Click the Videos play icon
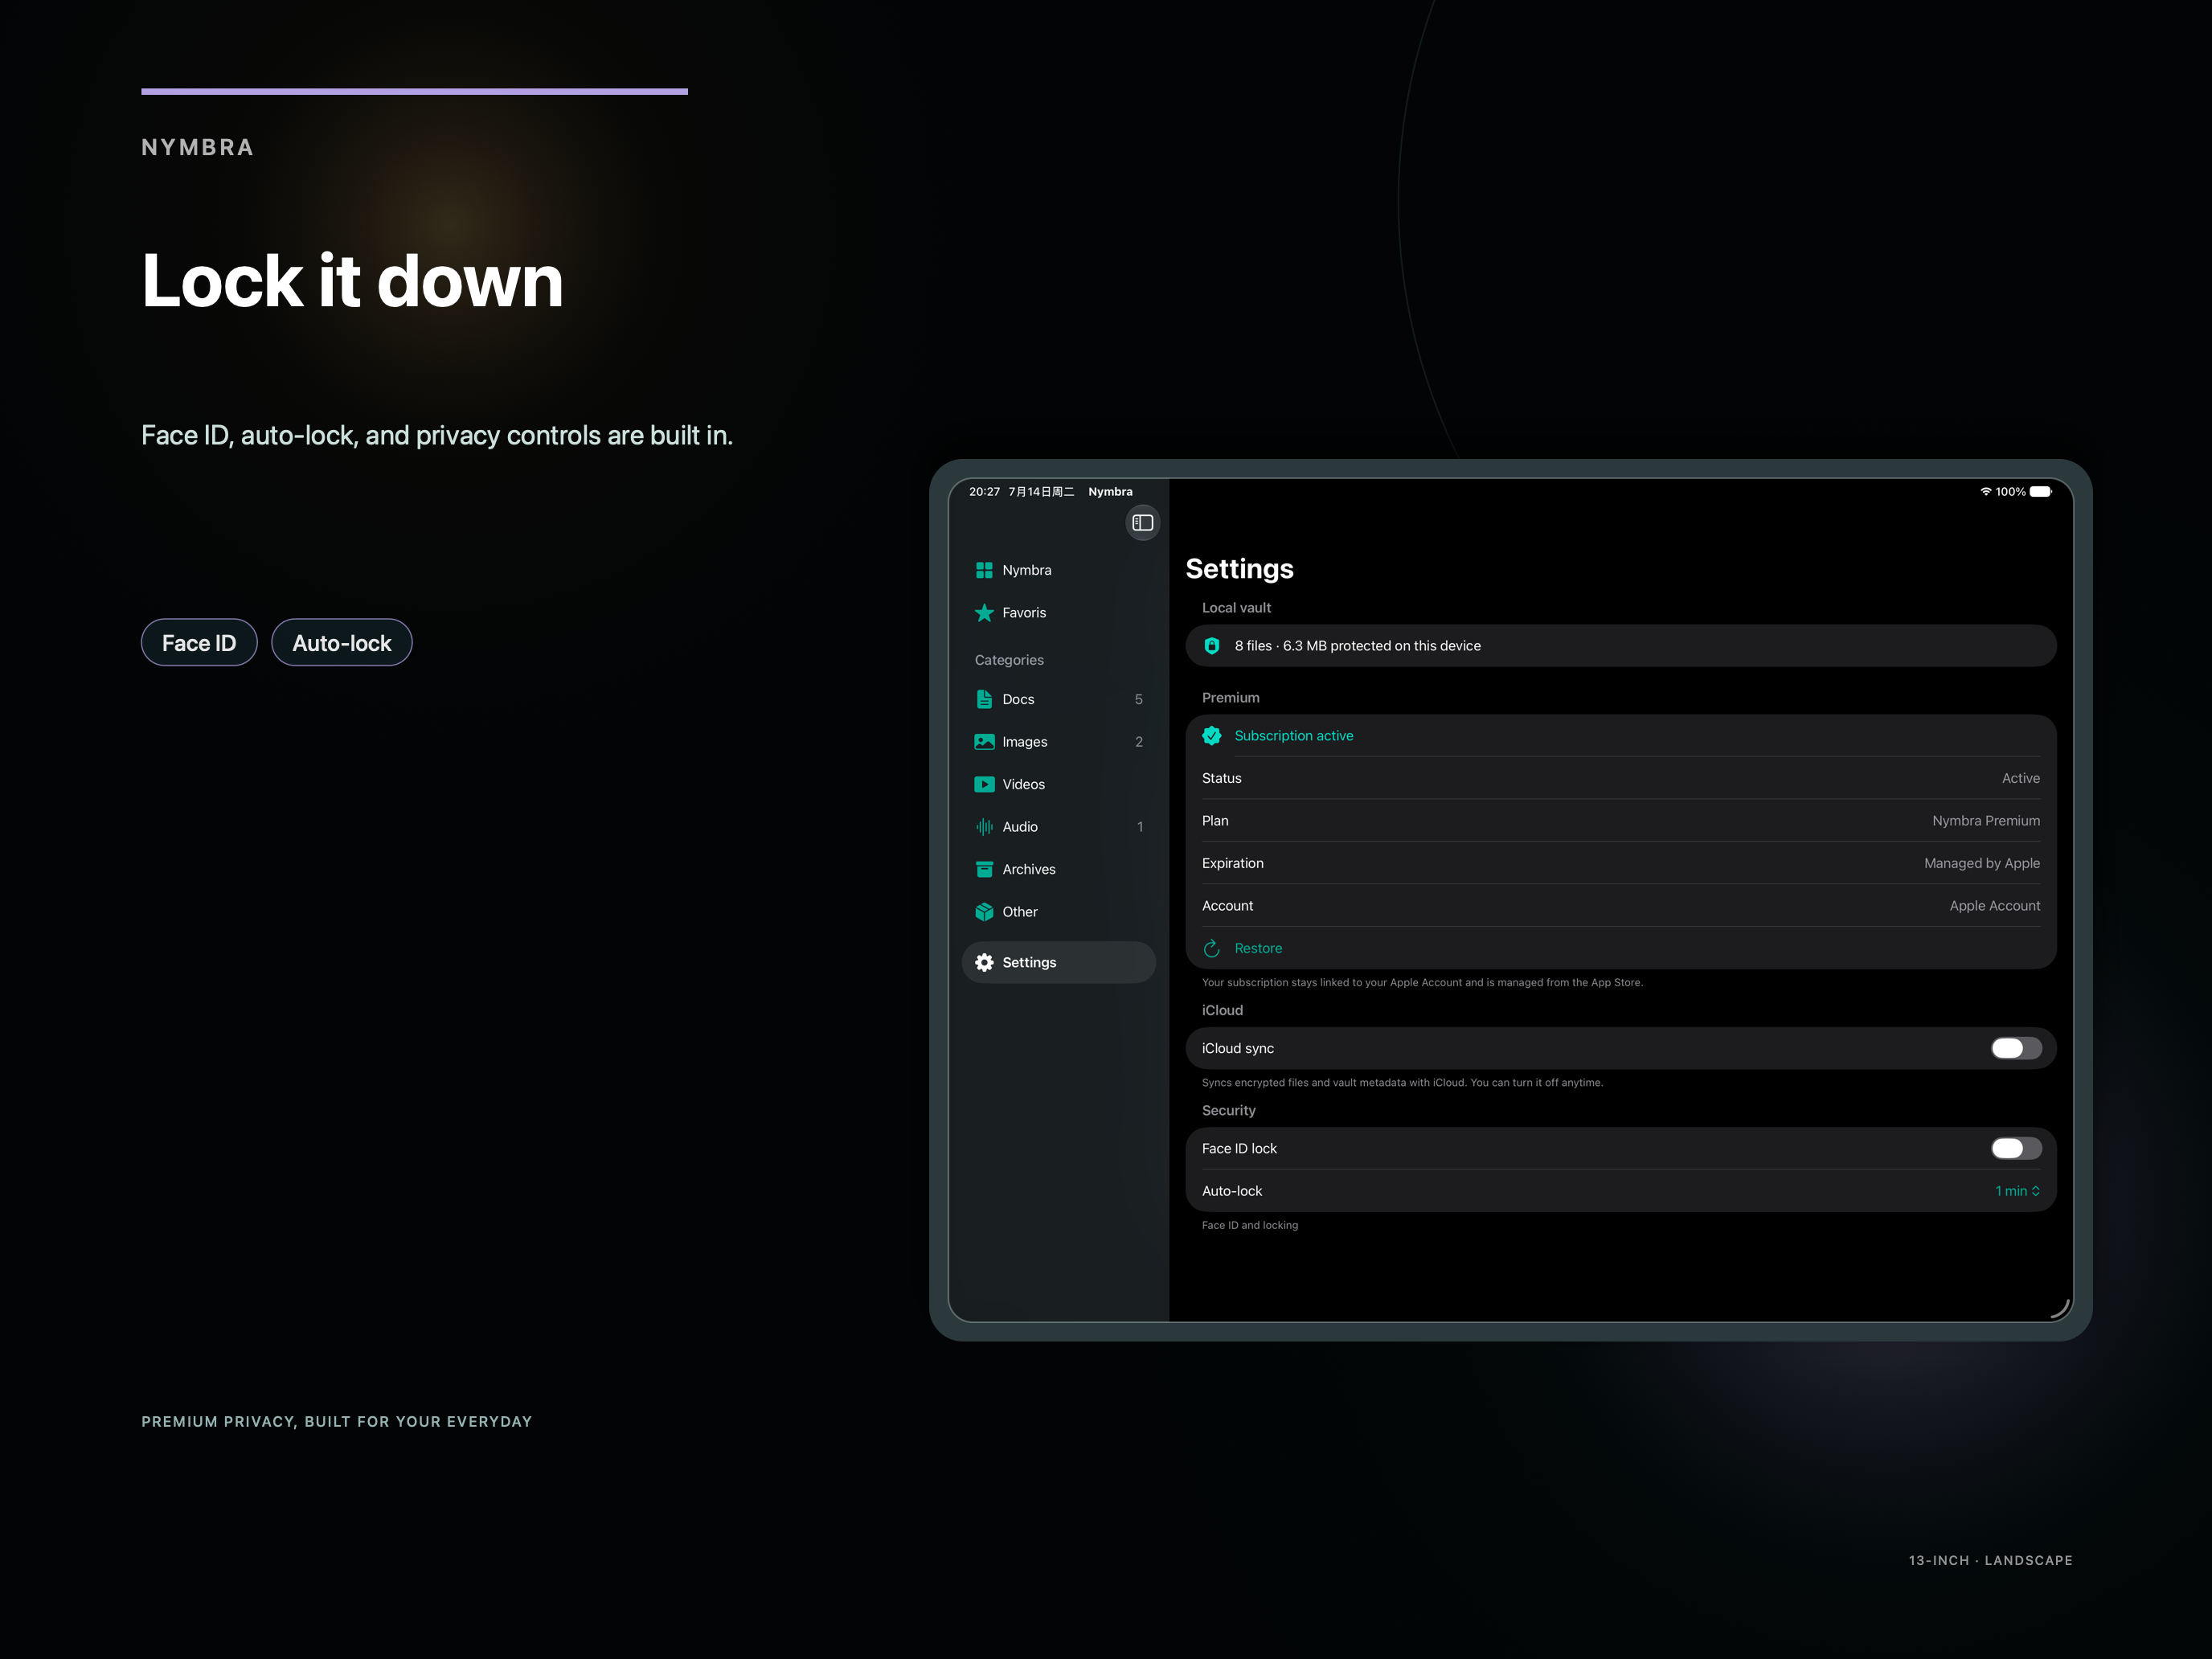2212x1659 pixels. point(984,784)
